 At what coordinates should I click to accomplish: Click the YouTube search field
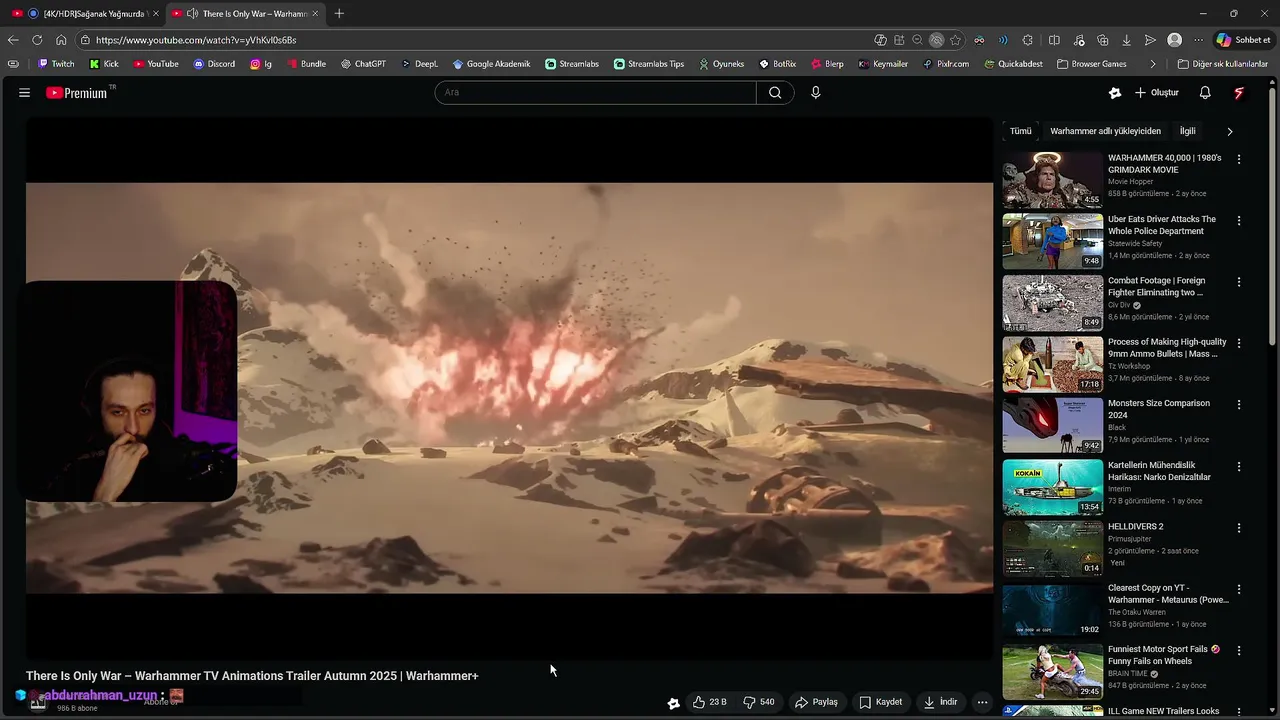pyautogui.click(x=595, y=93)
